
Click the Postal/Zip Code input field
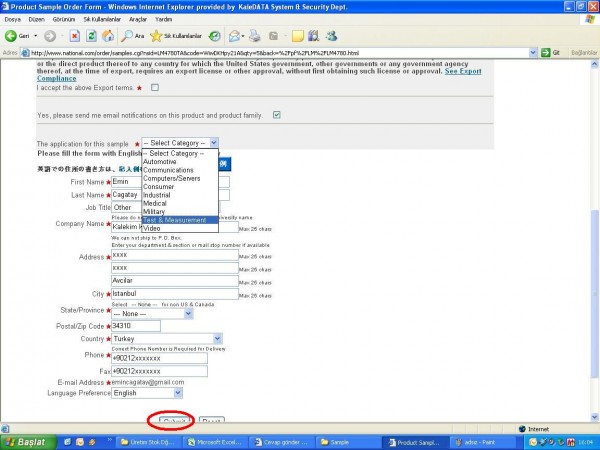(x=136, y=326)
